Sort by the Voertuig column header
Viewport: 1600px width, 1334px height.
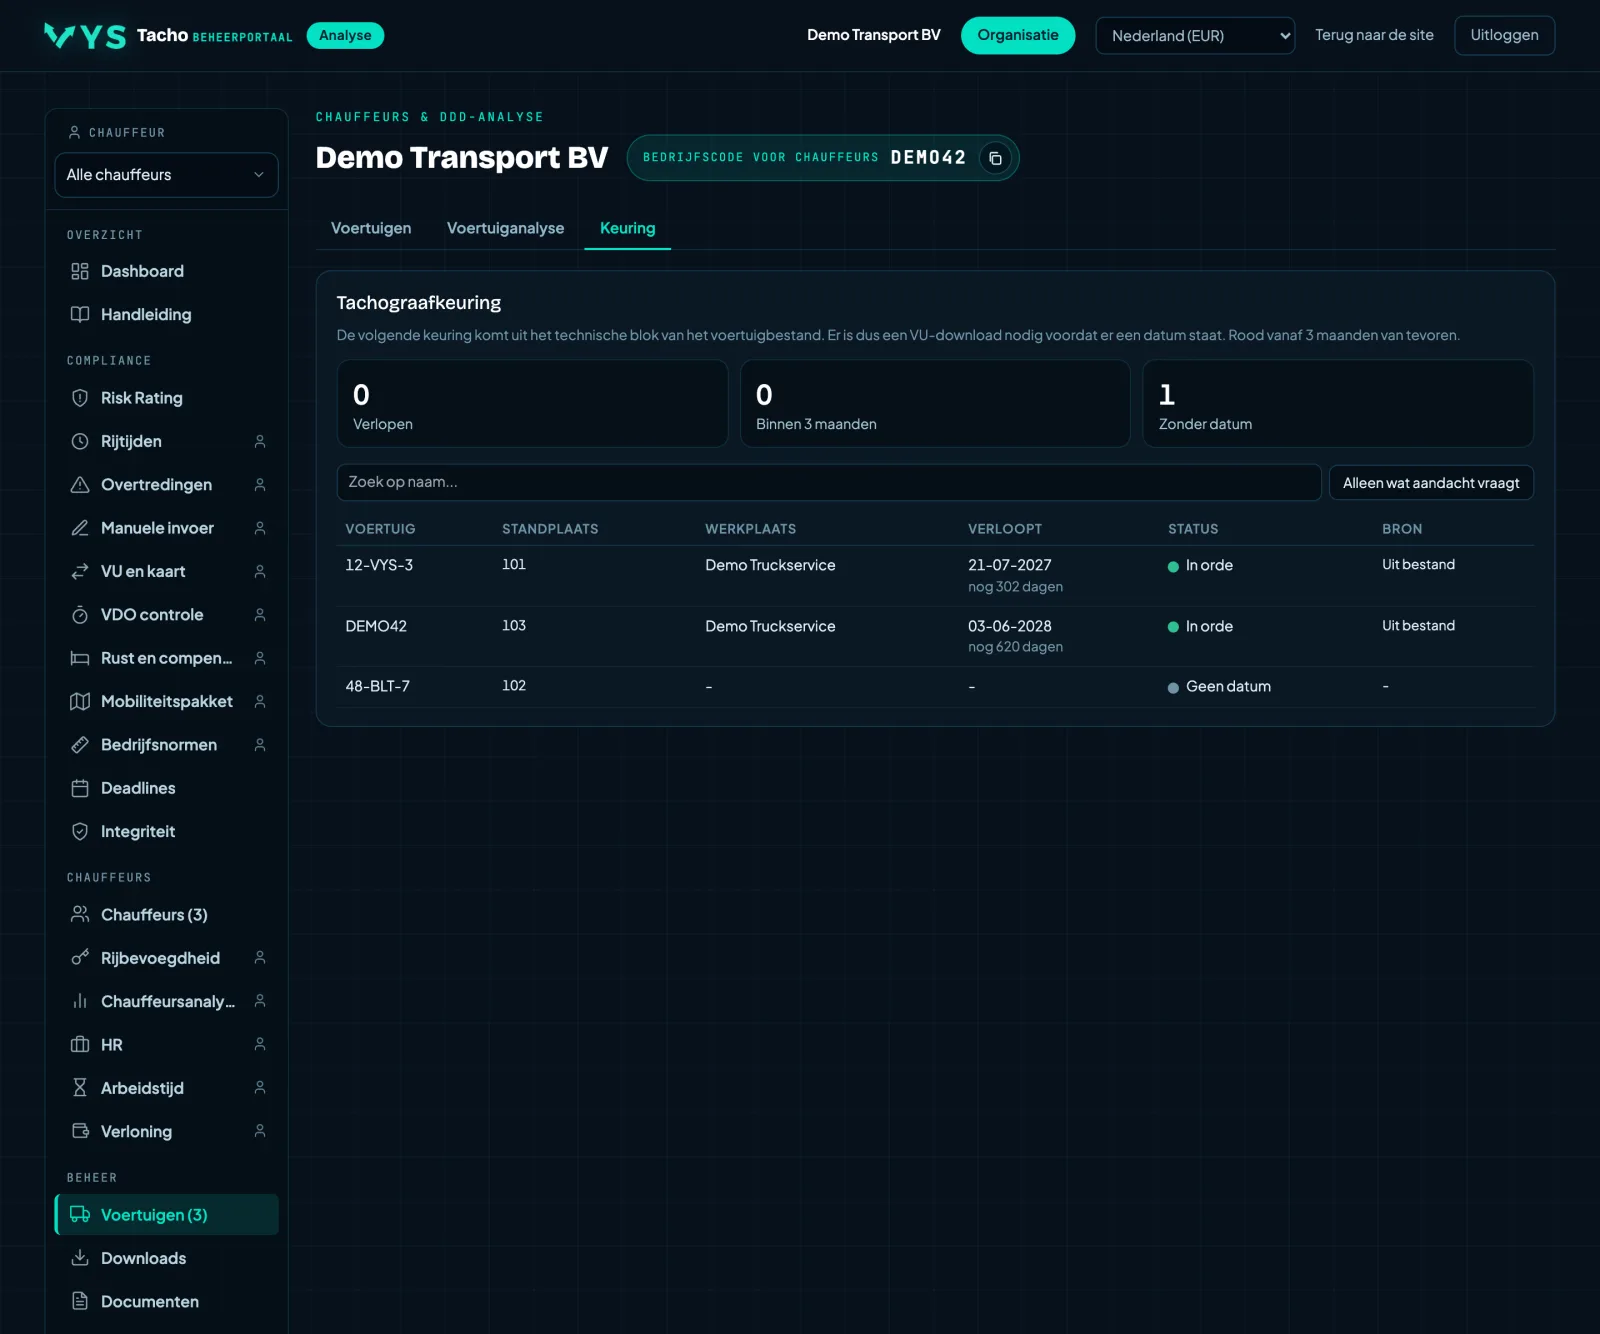tap(380, 529)
